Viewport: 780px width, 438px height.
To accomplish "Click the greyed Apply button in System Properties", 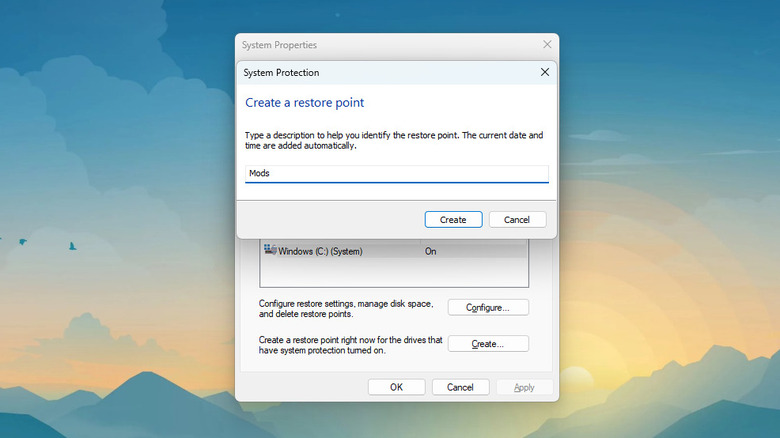I will (x=524, y=387).
